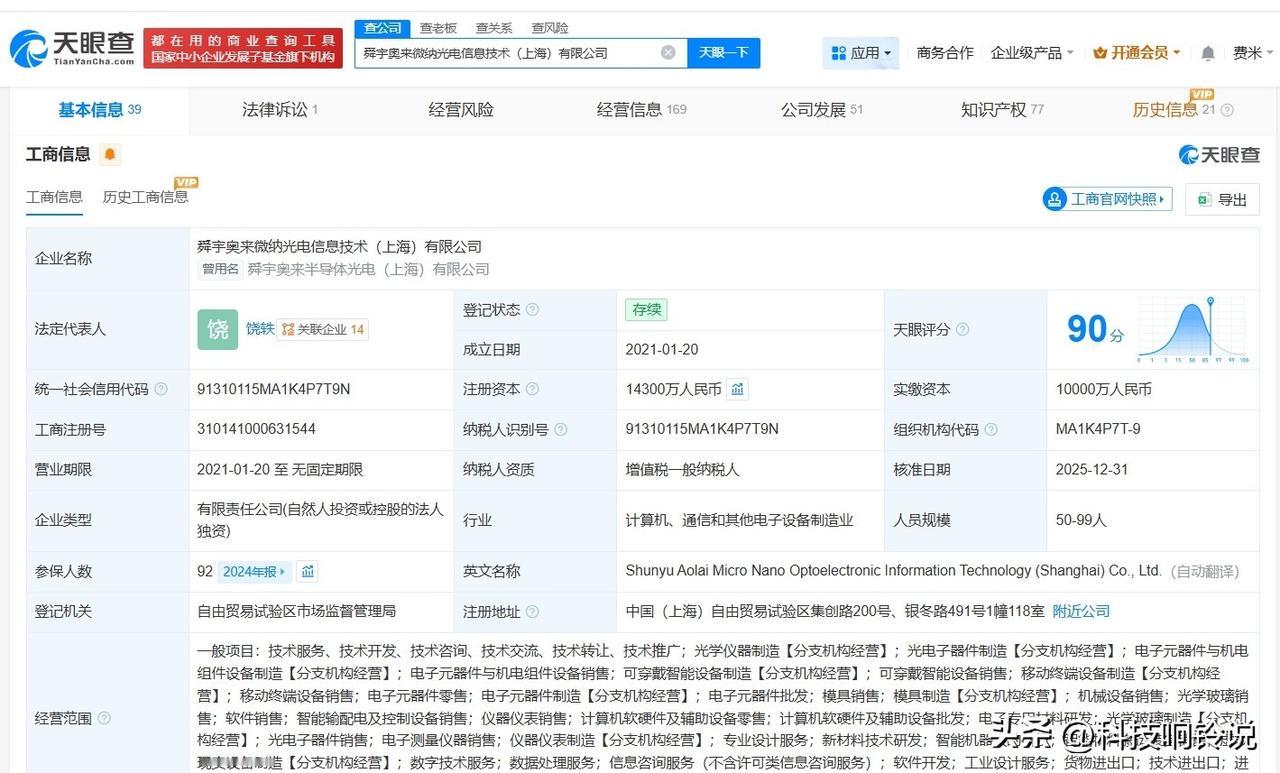Click the 导出 export button
The height and width of the screenshot is (773, 1280).
click(x=1221, y=199)
